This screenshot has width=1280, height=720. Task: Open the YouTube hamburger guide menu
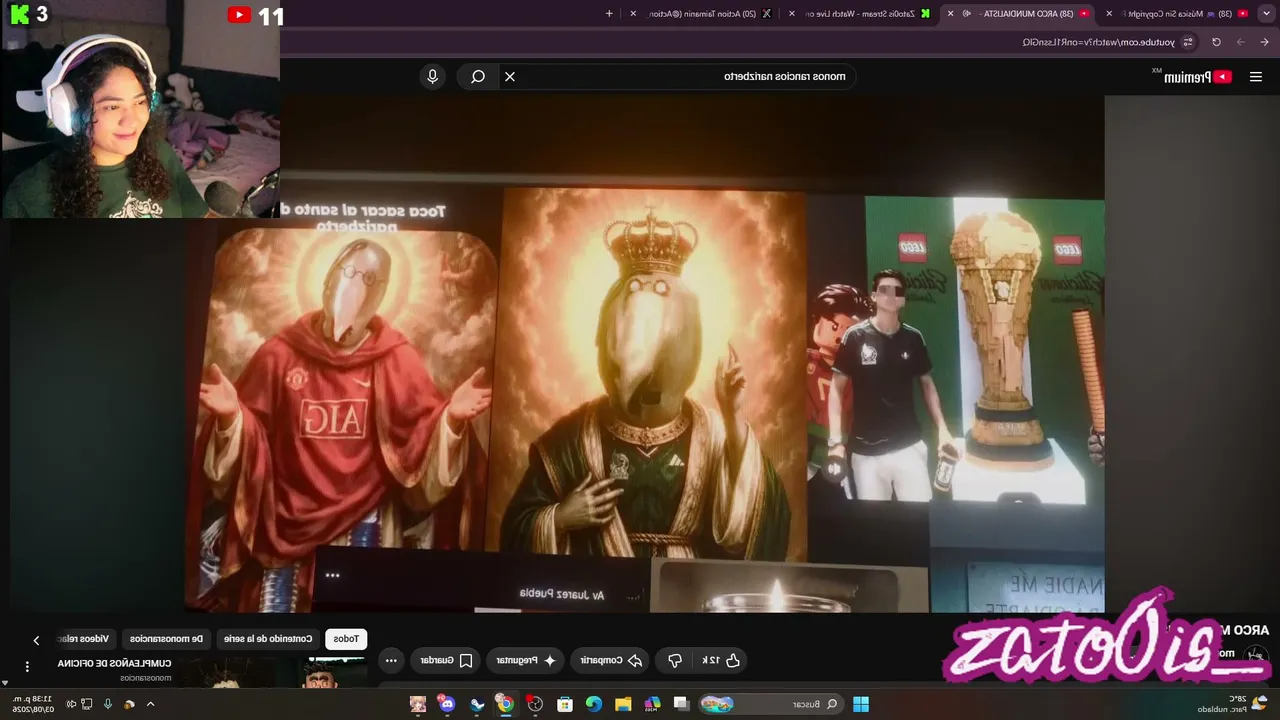point(1255,77)
